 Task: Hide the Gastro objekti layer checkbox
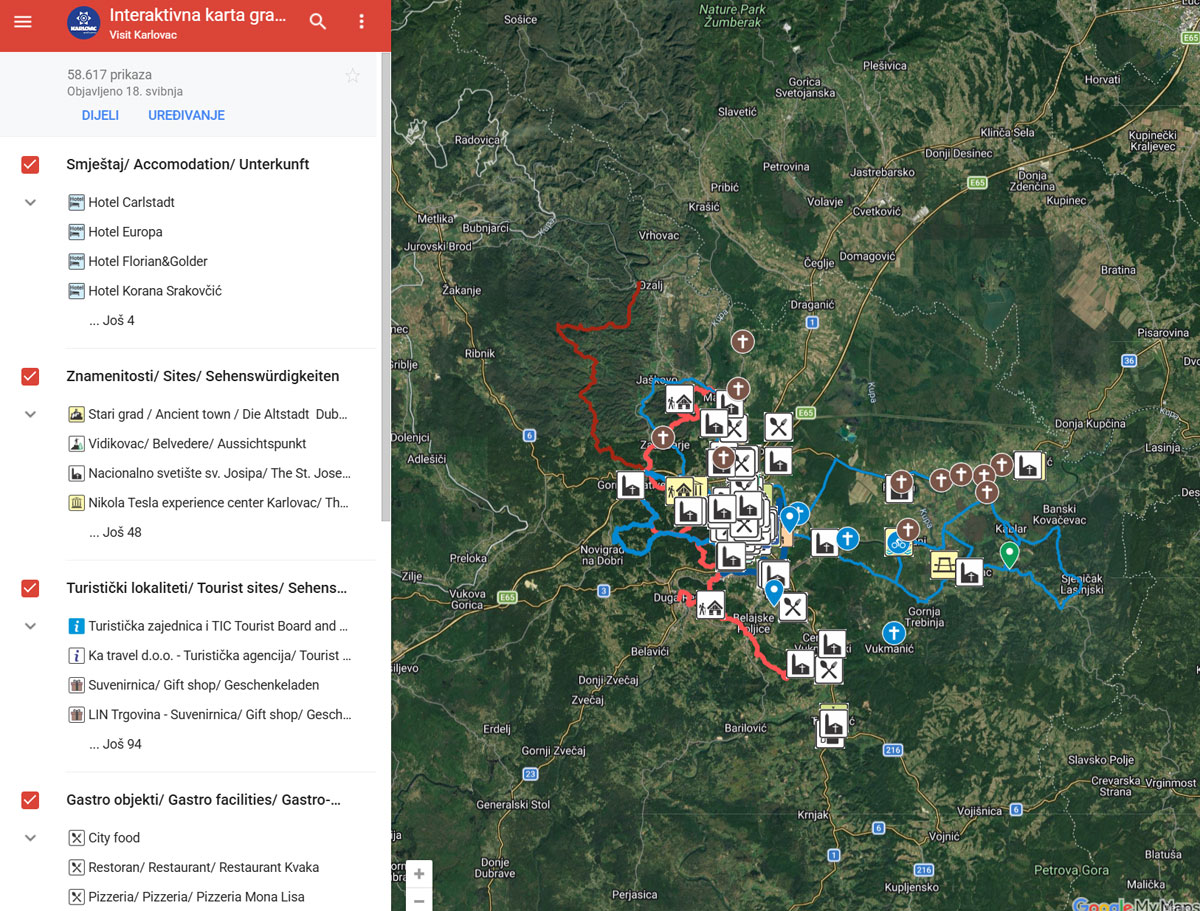30,801
